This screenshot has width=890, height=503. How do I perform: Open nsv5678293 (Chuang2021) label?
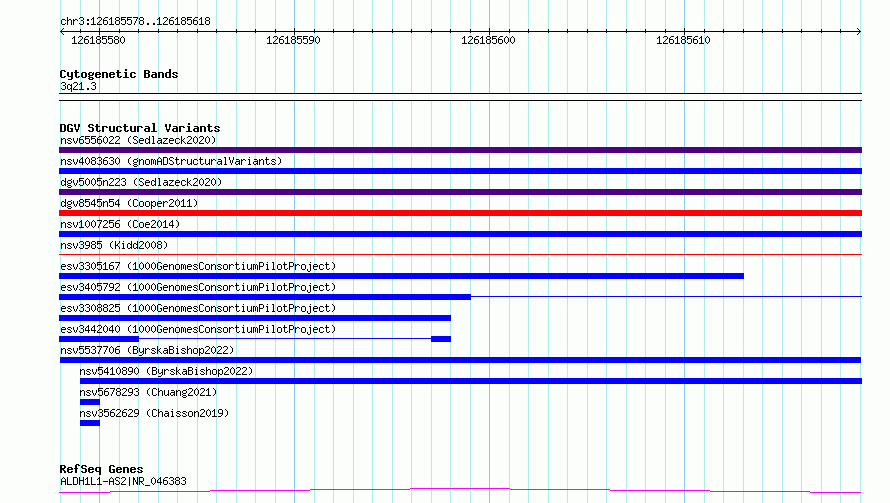148,392
